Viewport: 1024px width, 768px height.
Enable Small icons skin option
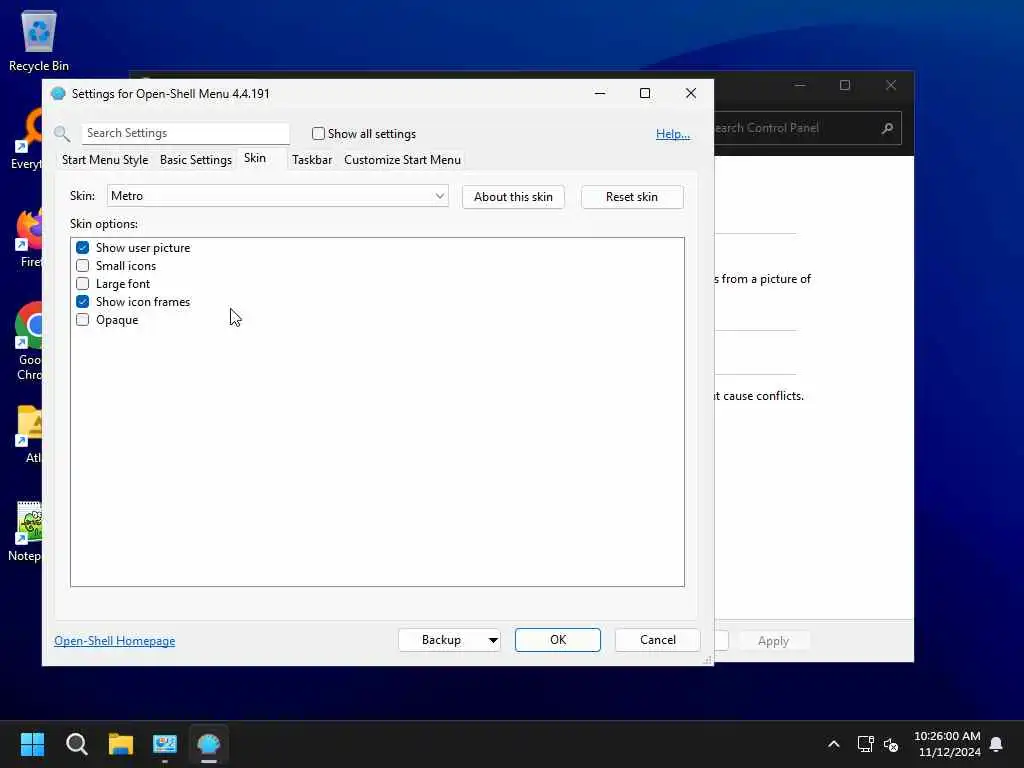(x=82, y=266)
